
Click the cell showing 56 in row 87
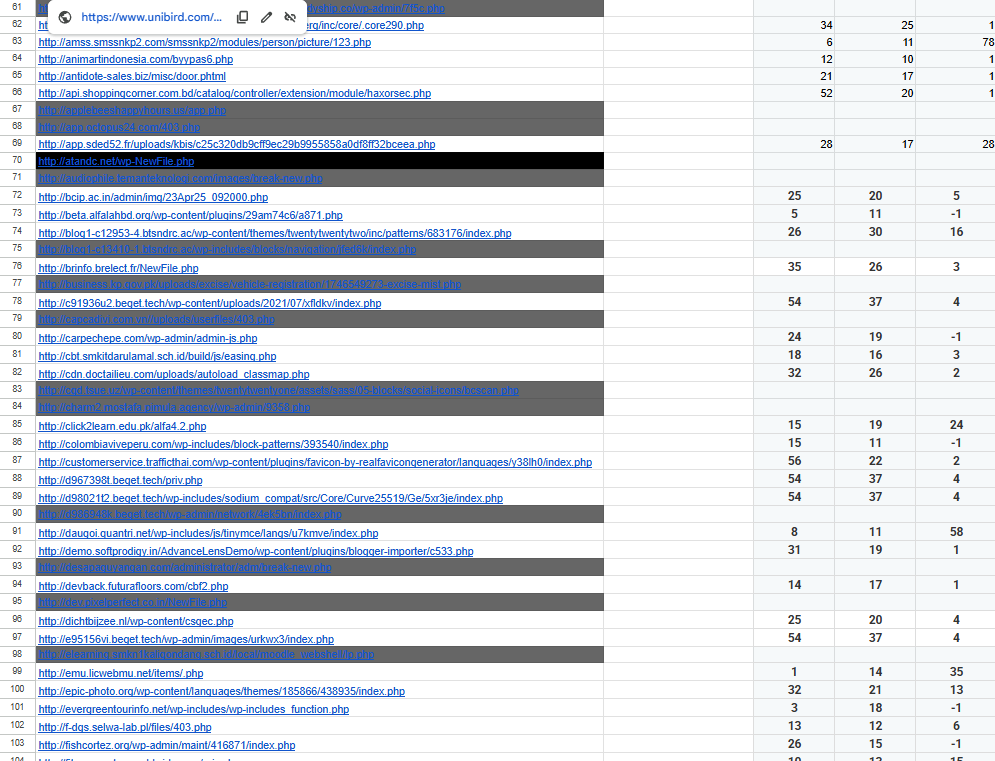tap(795, 461)
